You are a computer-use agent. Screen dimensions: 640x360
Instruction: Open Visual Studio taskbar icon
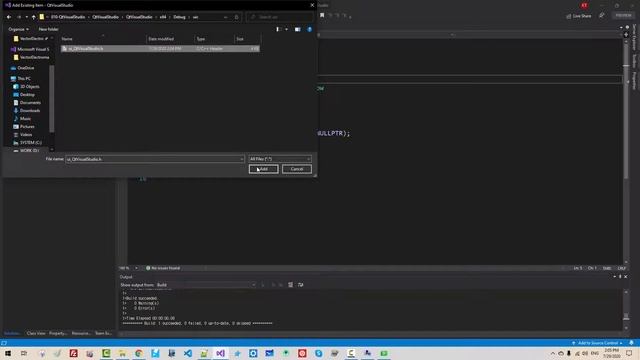point(220,353)
